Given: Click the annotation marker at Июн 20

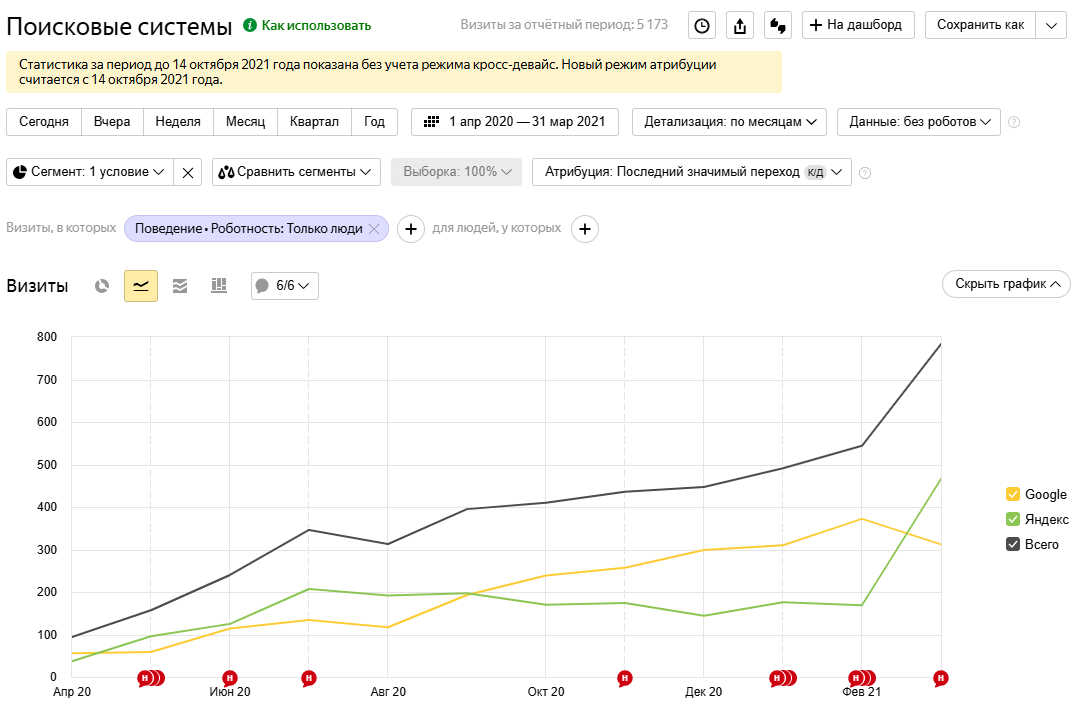Looking at the screenshot, I should (x=230, y=678).
